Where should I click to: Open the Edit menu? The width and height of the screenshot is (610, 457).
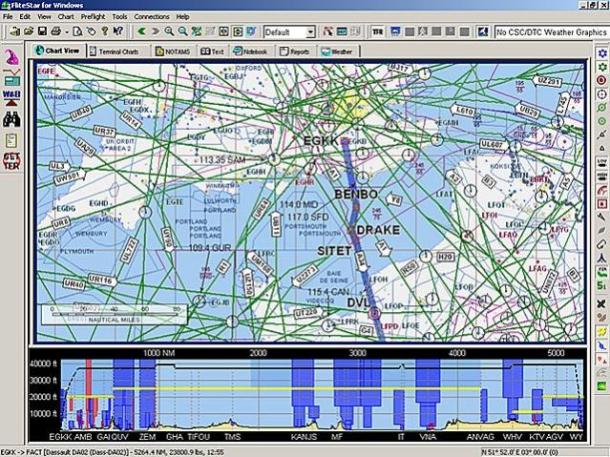click(25, 17)
